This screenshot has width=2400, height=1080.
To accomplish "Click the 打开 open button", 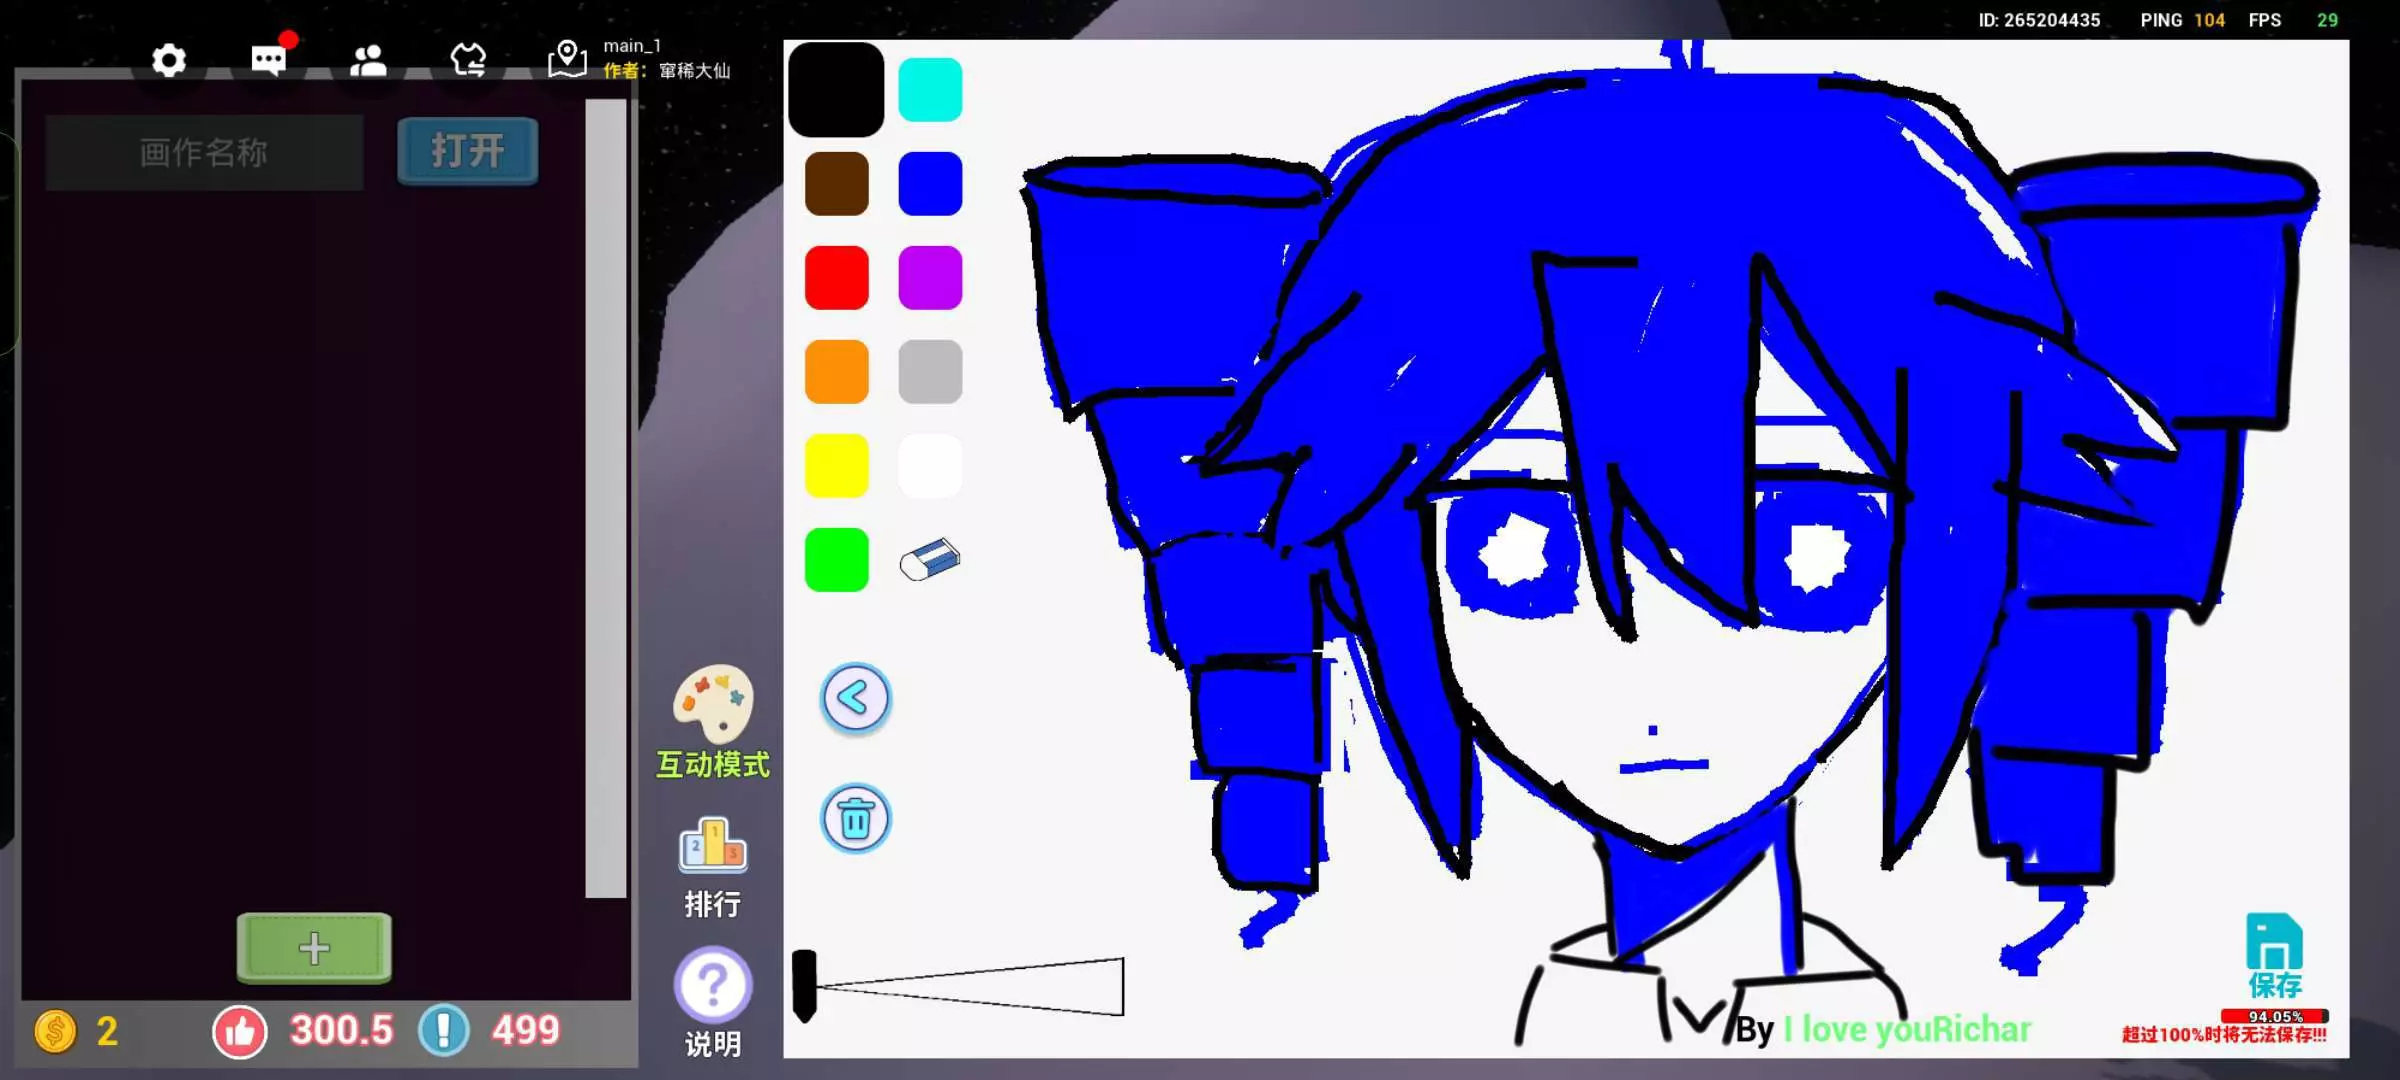I will [x=467, y=151].
